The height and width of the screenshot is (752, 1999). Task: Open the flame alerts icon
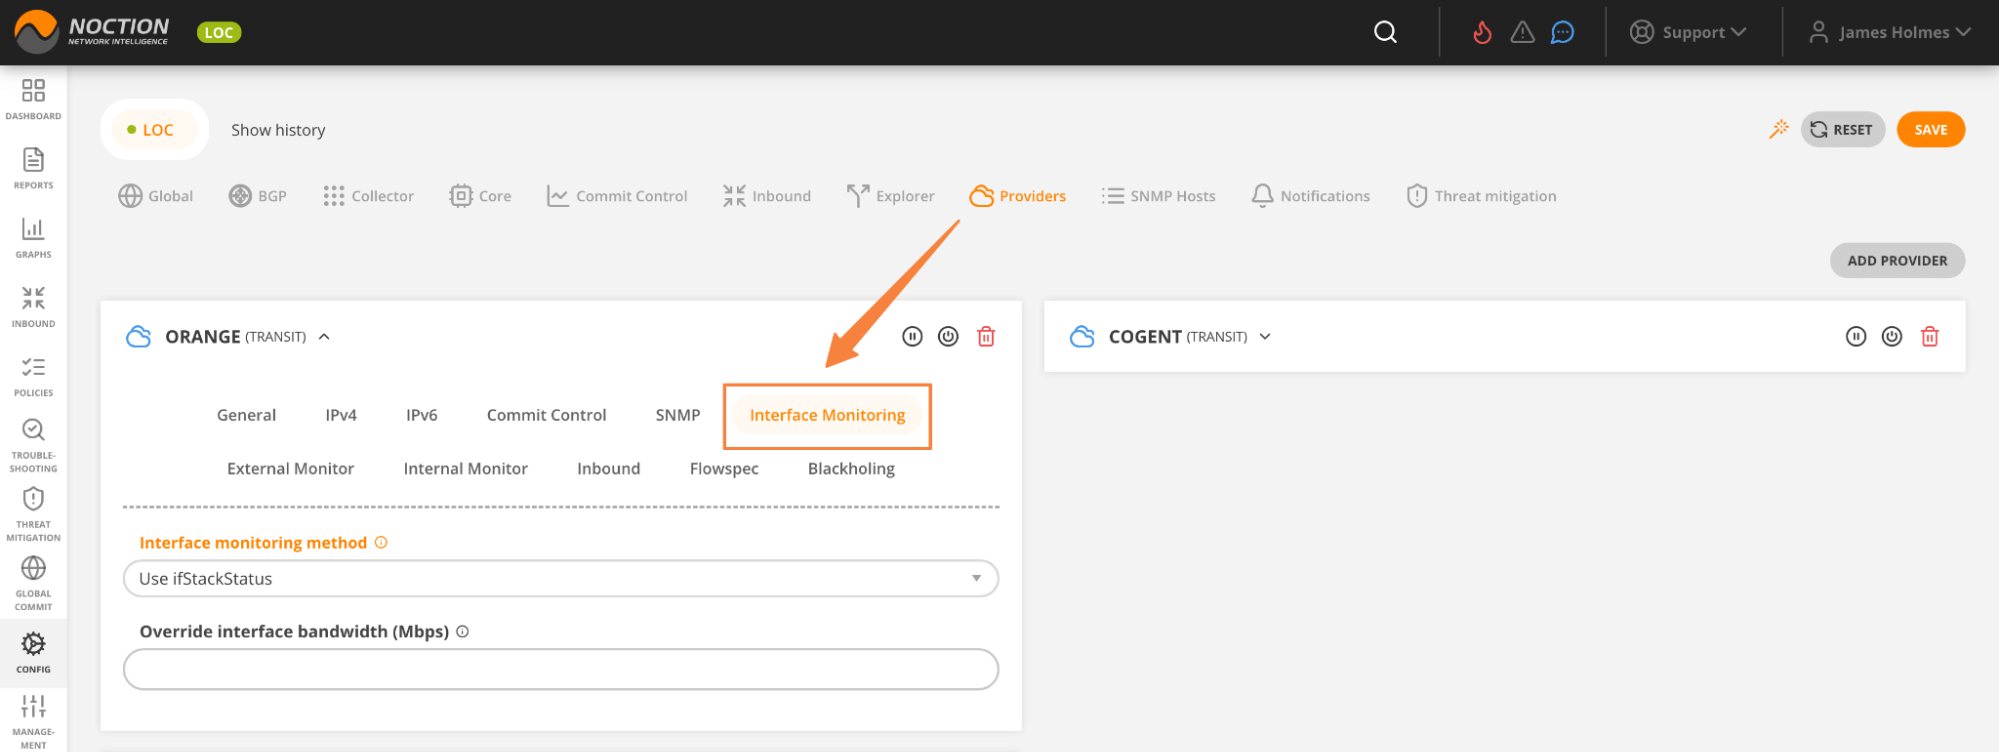tap(1482, 32)
